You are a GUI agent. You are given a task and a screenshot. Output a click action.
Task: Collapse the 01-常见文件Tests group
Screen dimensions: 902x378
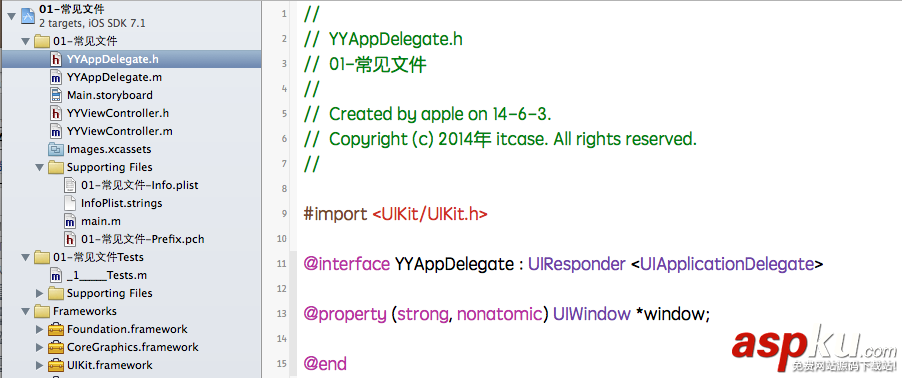point(25,257)
